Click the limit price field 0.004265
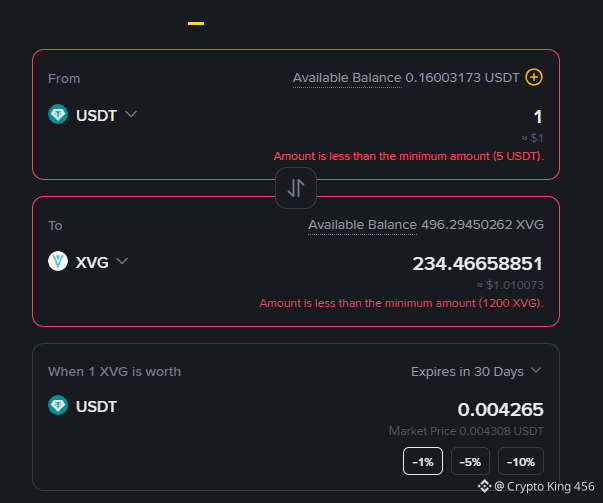This screenshot has height=503, width=603. tap(500, 410)
